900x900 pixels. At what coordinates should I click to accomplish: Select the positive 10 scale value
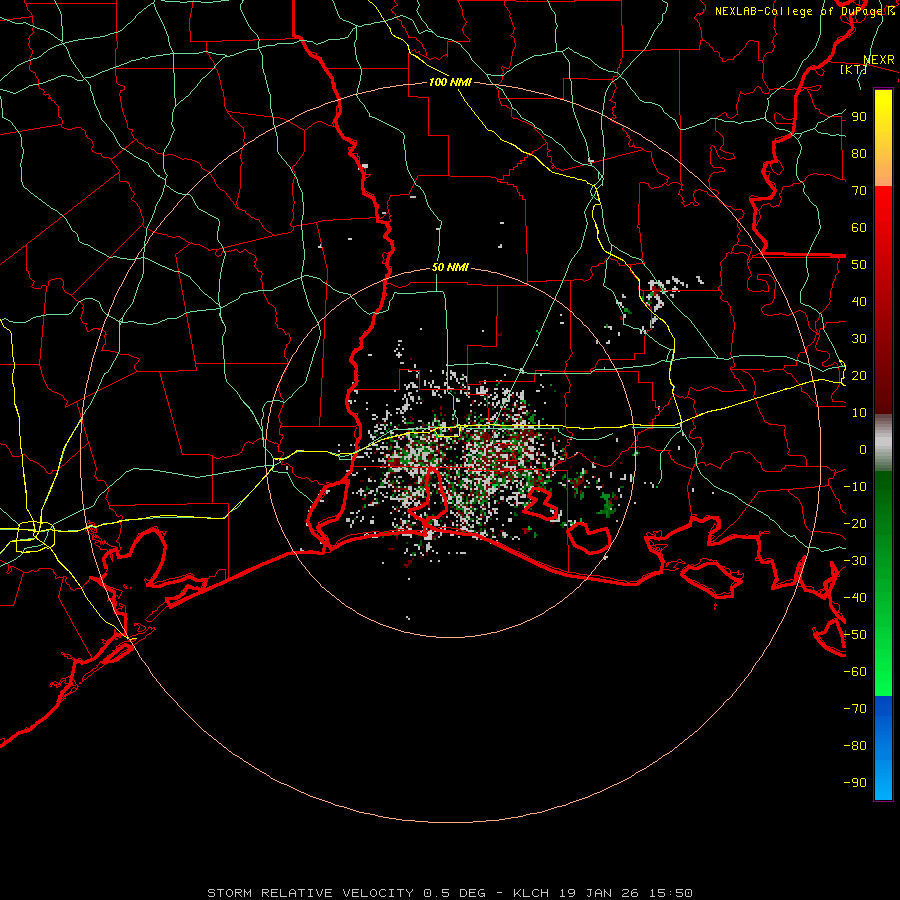pos(859,413)
